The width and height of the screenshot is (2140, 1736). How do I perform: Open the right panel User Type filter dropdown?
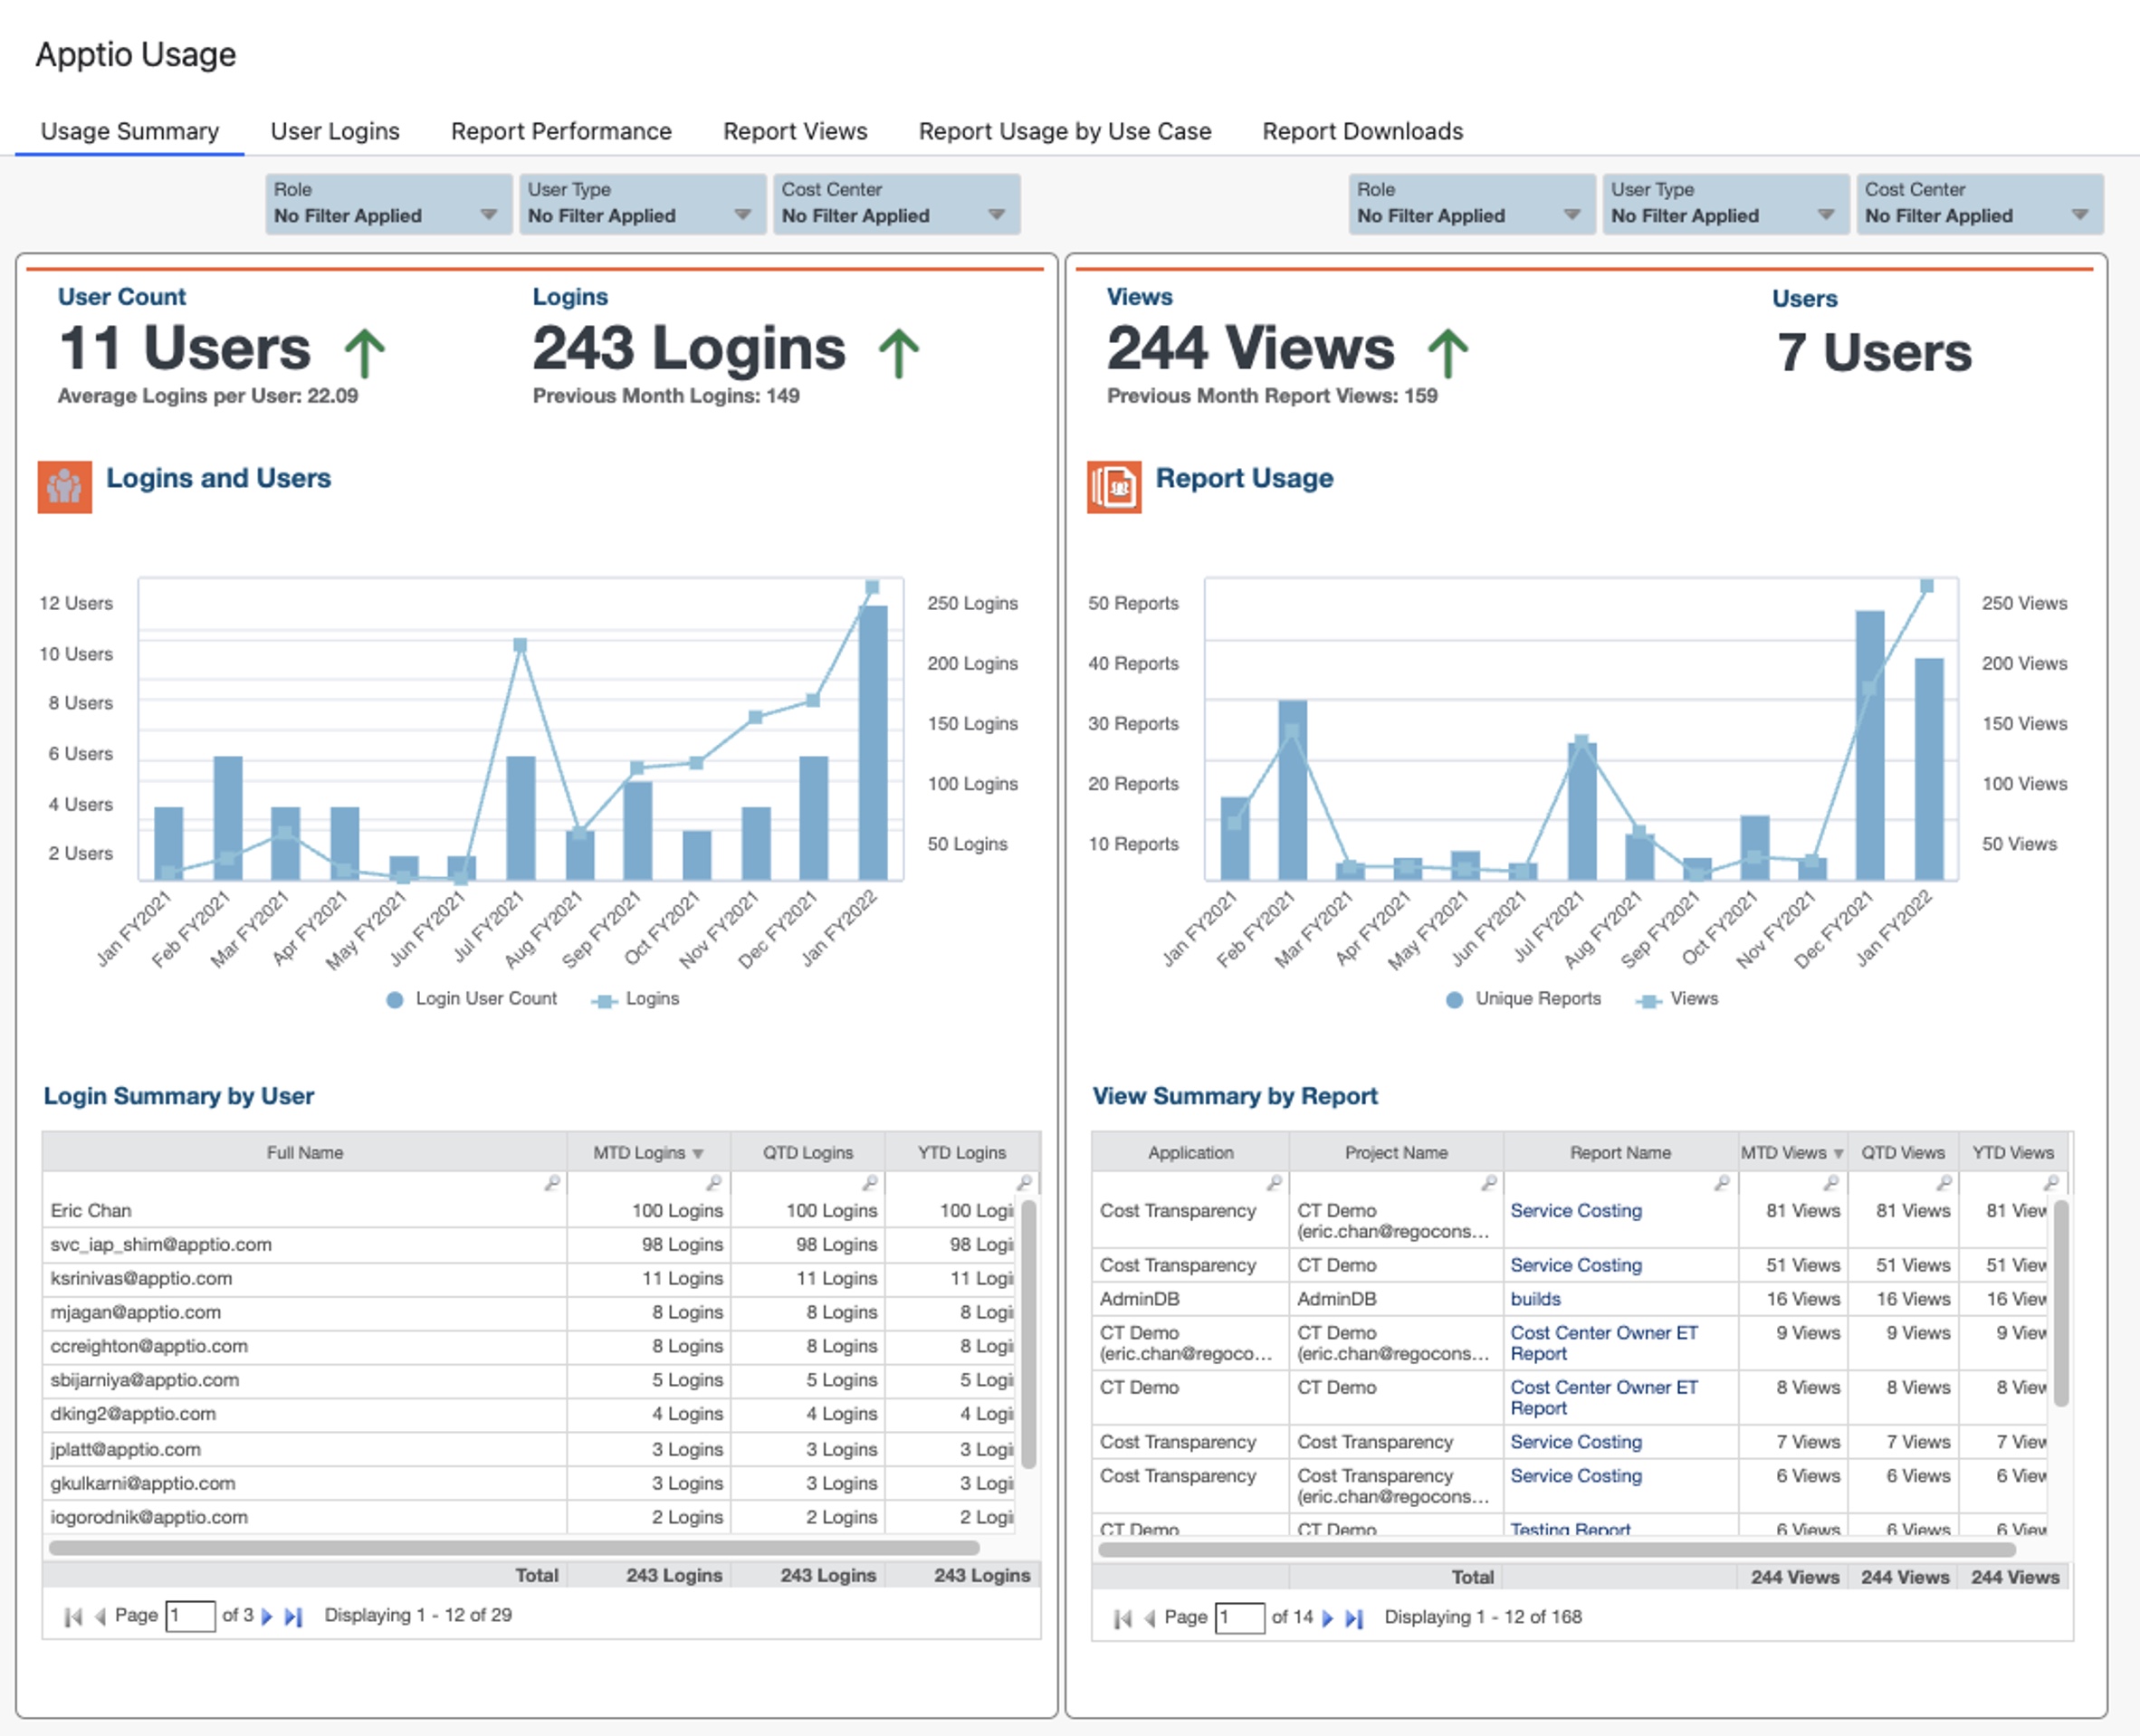click(x=1725, y=204)
